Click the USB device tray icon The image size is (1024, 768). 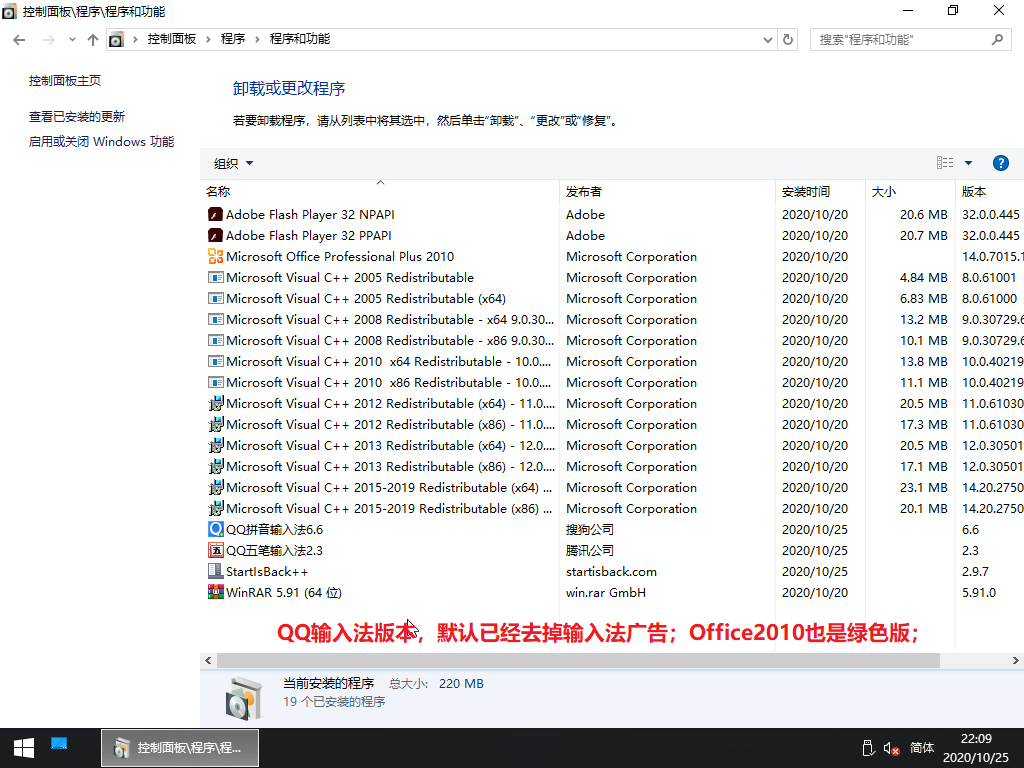pyautogui.click(x=868, y=748)
